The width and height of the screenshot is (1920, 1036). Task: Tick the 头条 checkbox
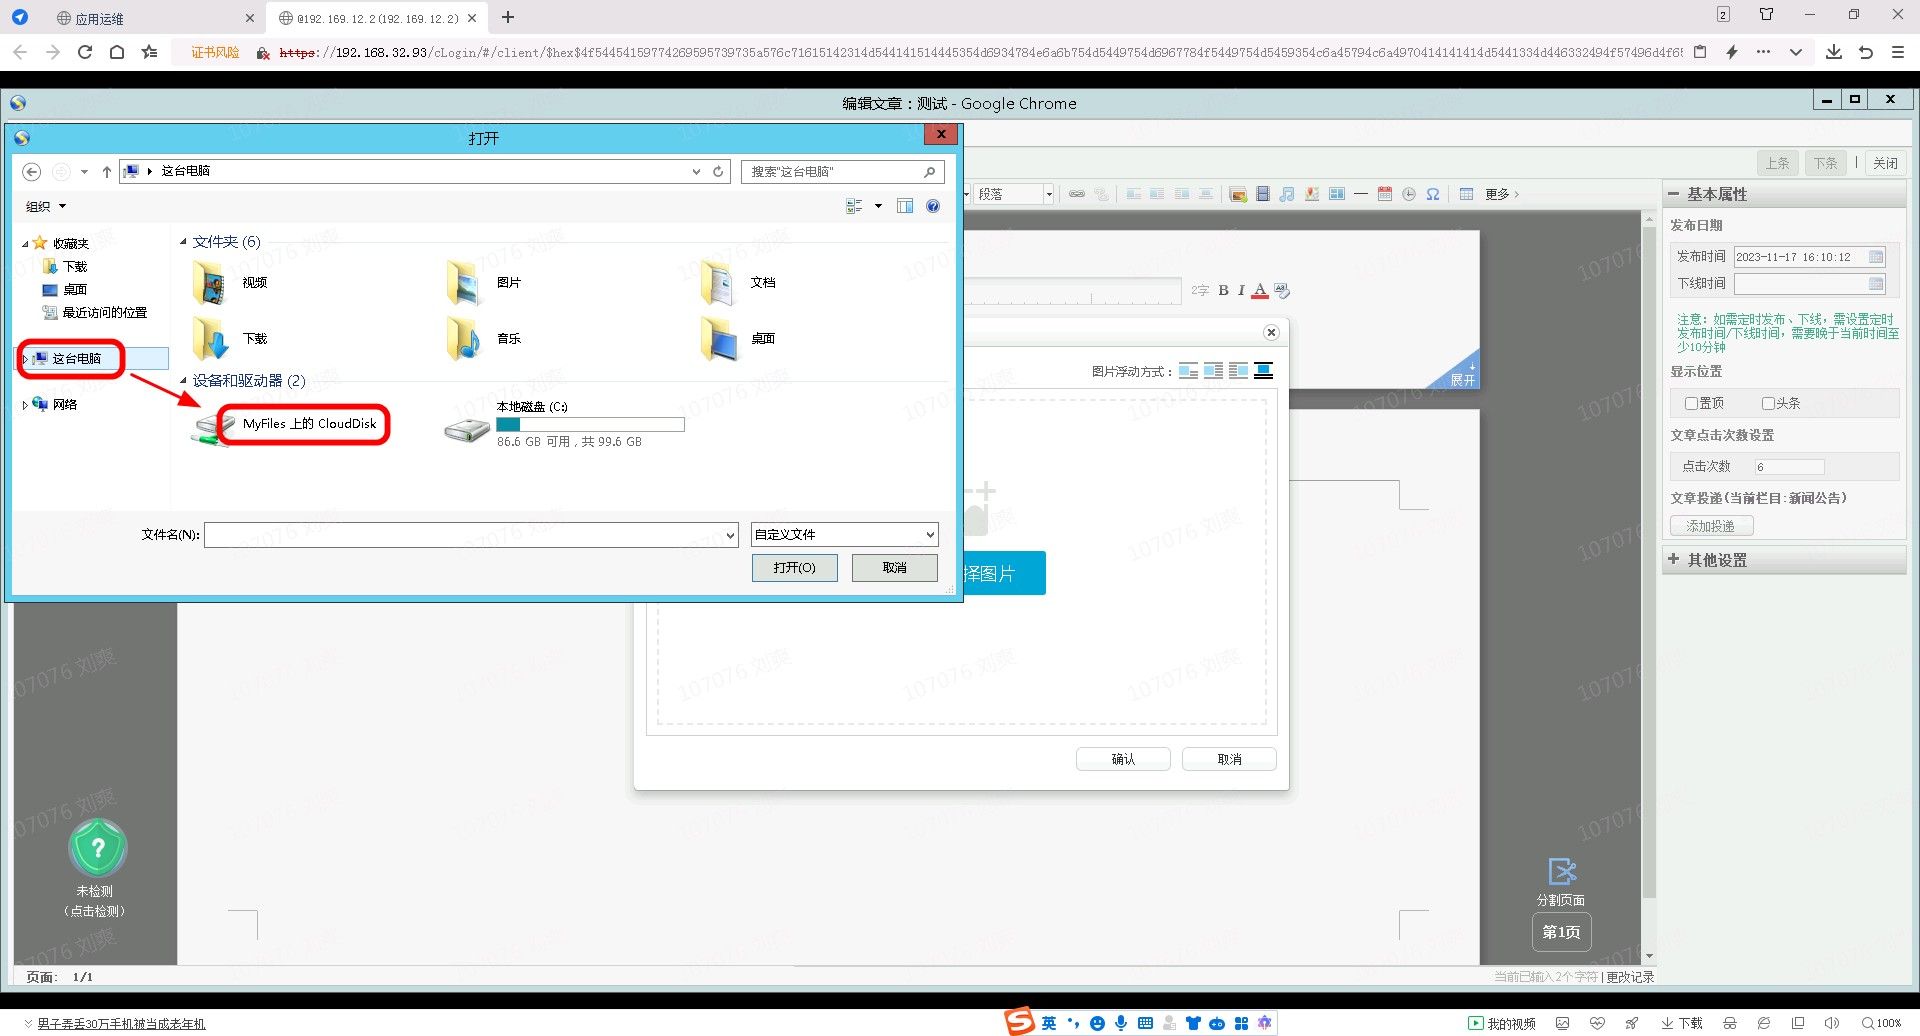click(x=1768, y=403)
